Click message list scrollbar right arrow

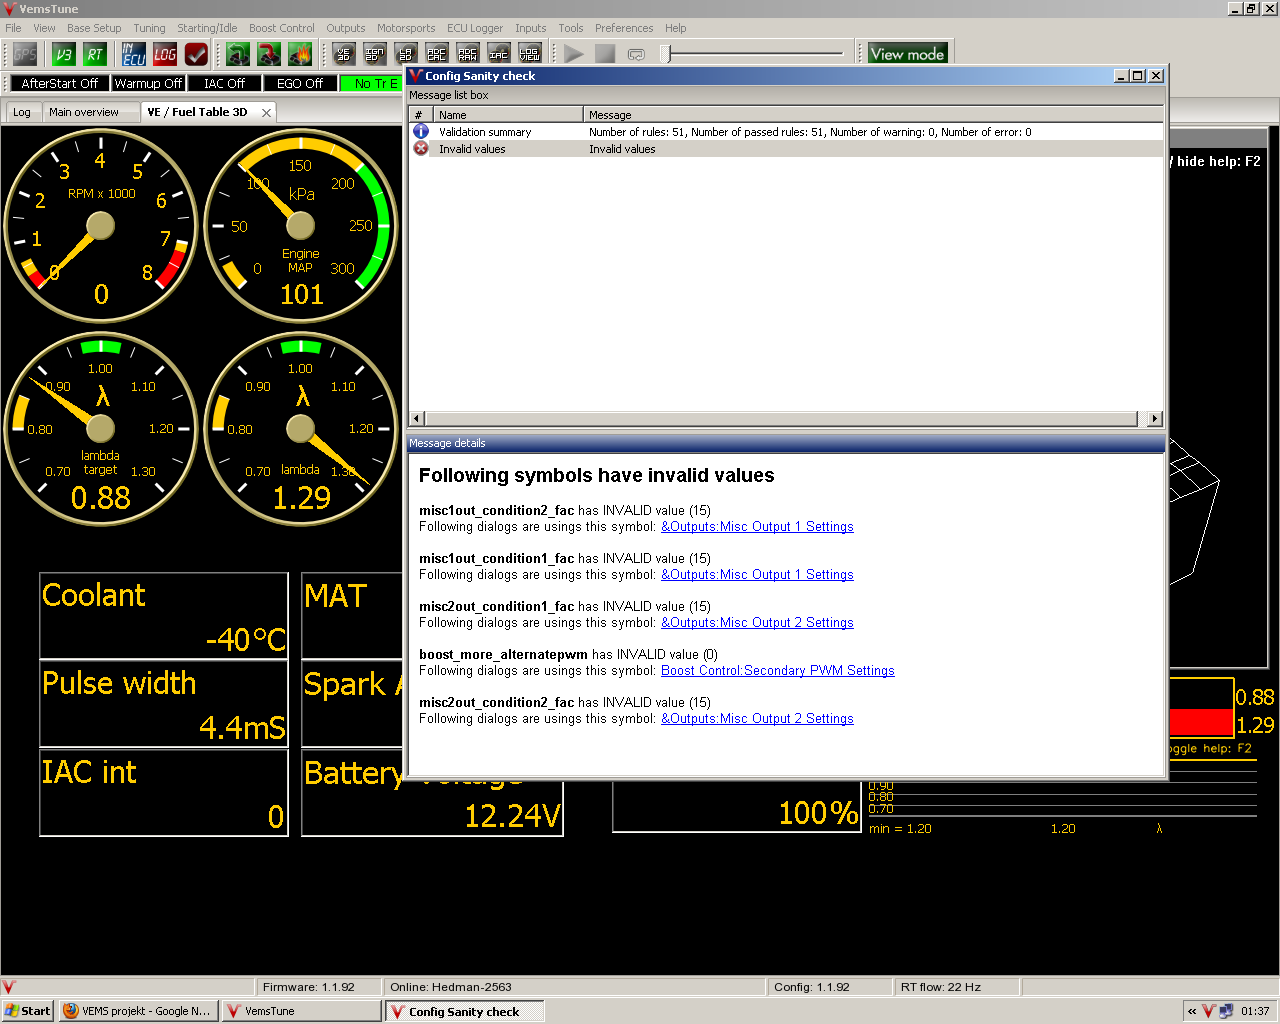(x=1155, y=419)
